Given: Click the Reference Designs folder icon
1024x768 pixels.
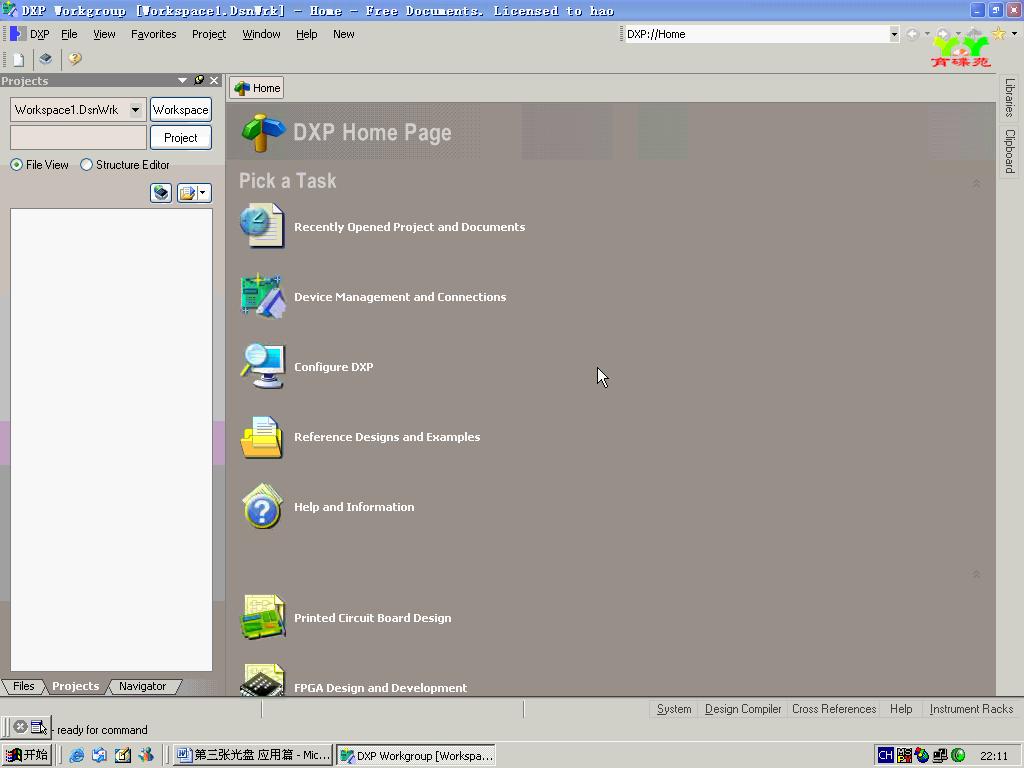Looking at the screenshot, I should pyautogui.click(x=261, y=437).
